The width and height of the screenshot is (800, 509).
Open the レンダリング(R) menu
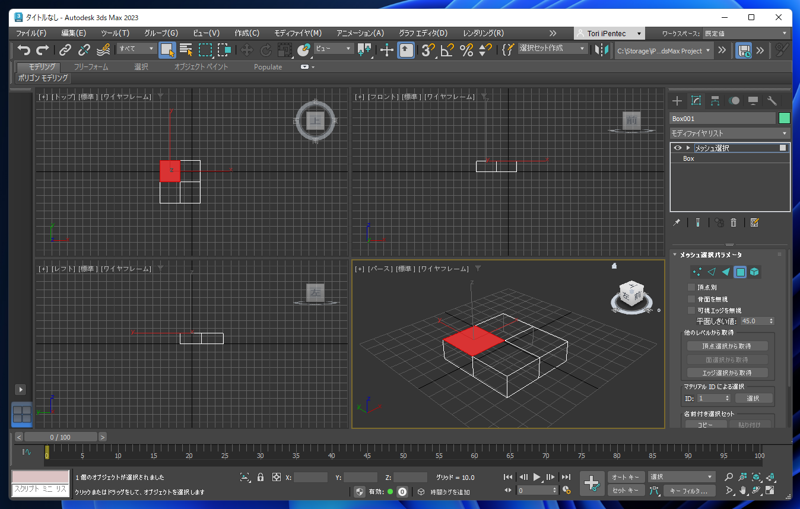[x=483, y=33]
